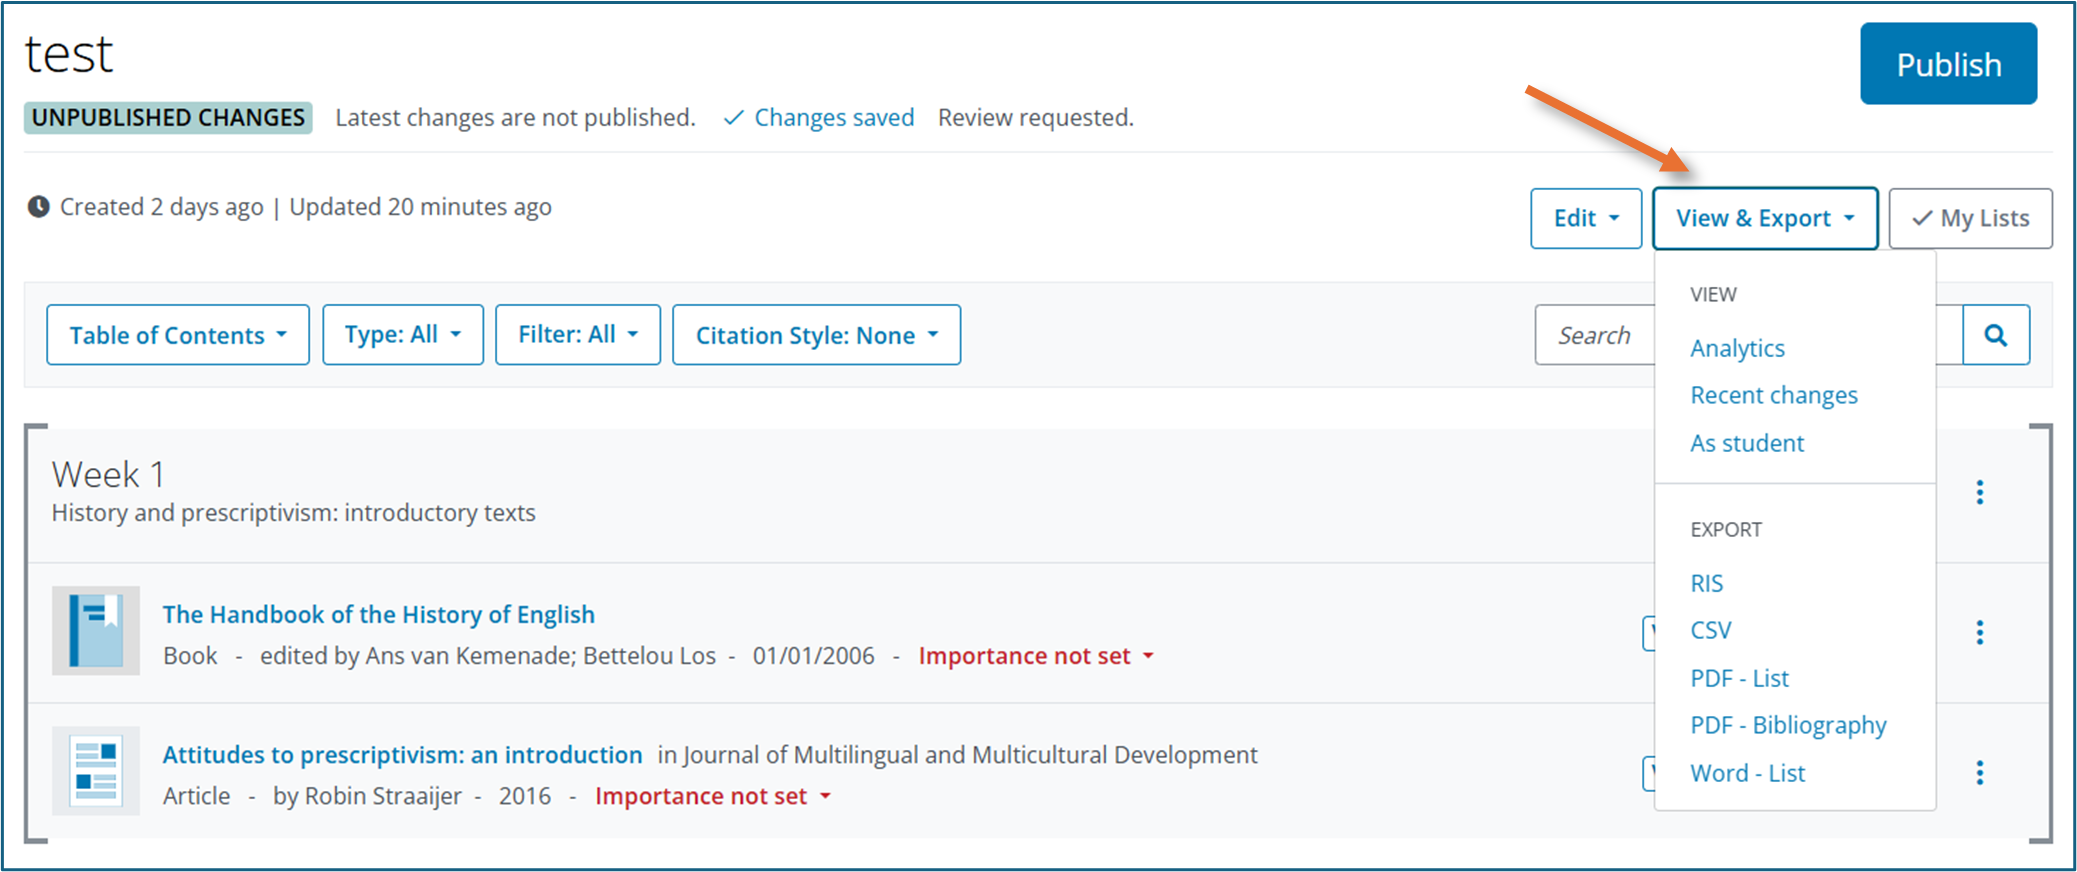The width and height of the screenshot is (2077, 872).
Task: Open the Type: All dropdown
Action: click(x=403, y=335)
